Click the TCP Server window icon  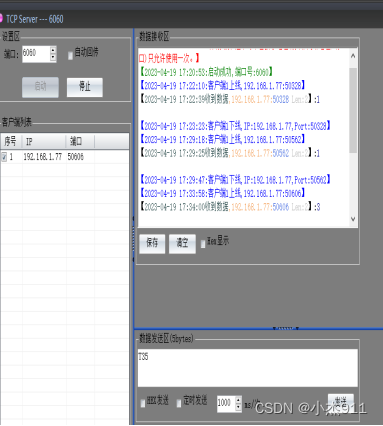click(x=1, y=18)
